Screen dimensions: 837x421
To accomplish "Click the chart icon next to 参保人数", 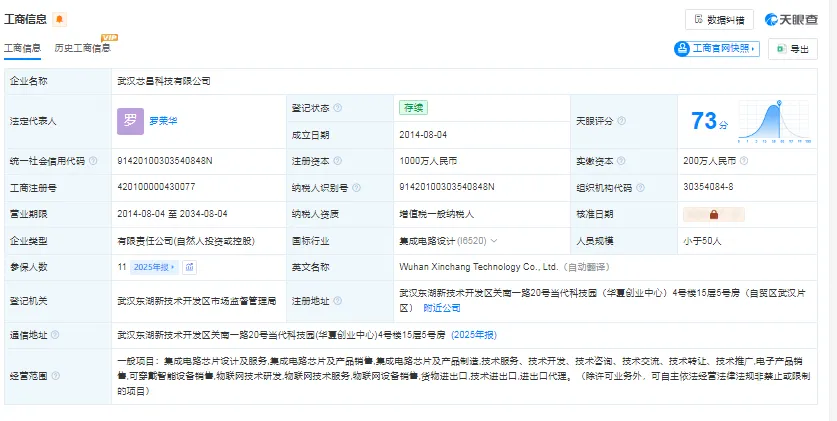I will tap(189, 267).
